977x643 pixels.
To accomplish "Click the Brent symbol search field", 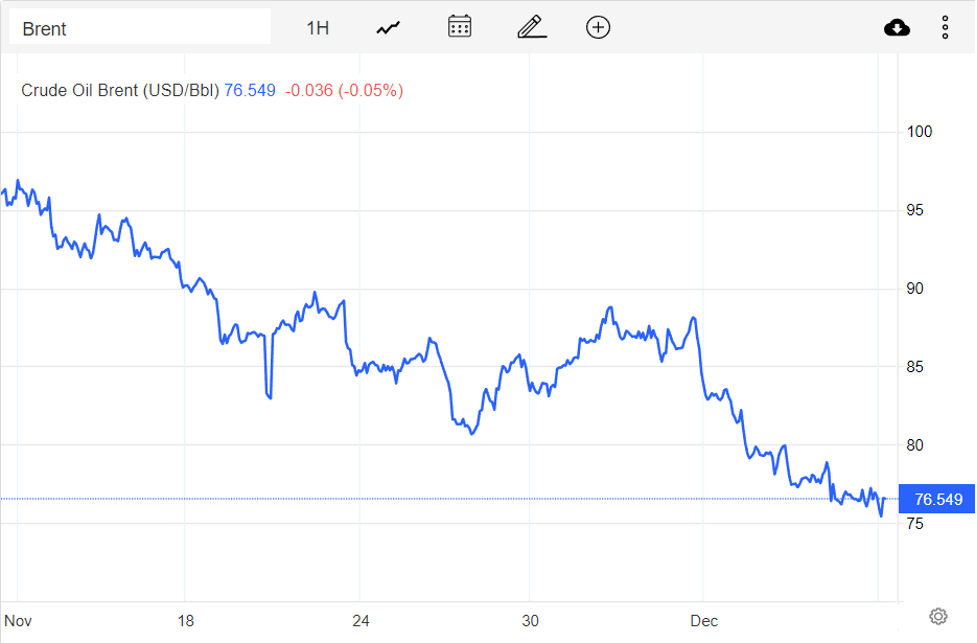I will pyautogui.click(x=140, y=28).
